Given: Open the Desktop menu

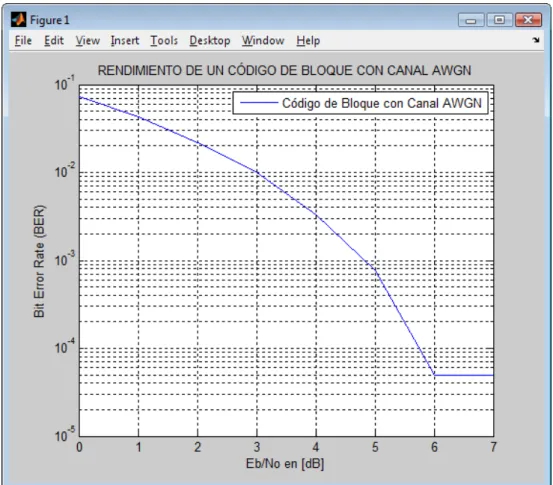Looking at the screenshot, I should [210, 41].
